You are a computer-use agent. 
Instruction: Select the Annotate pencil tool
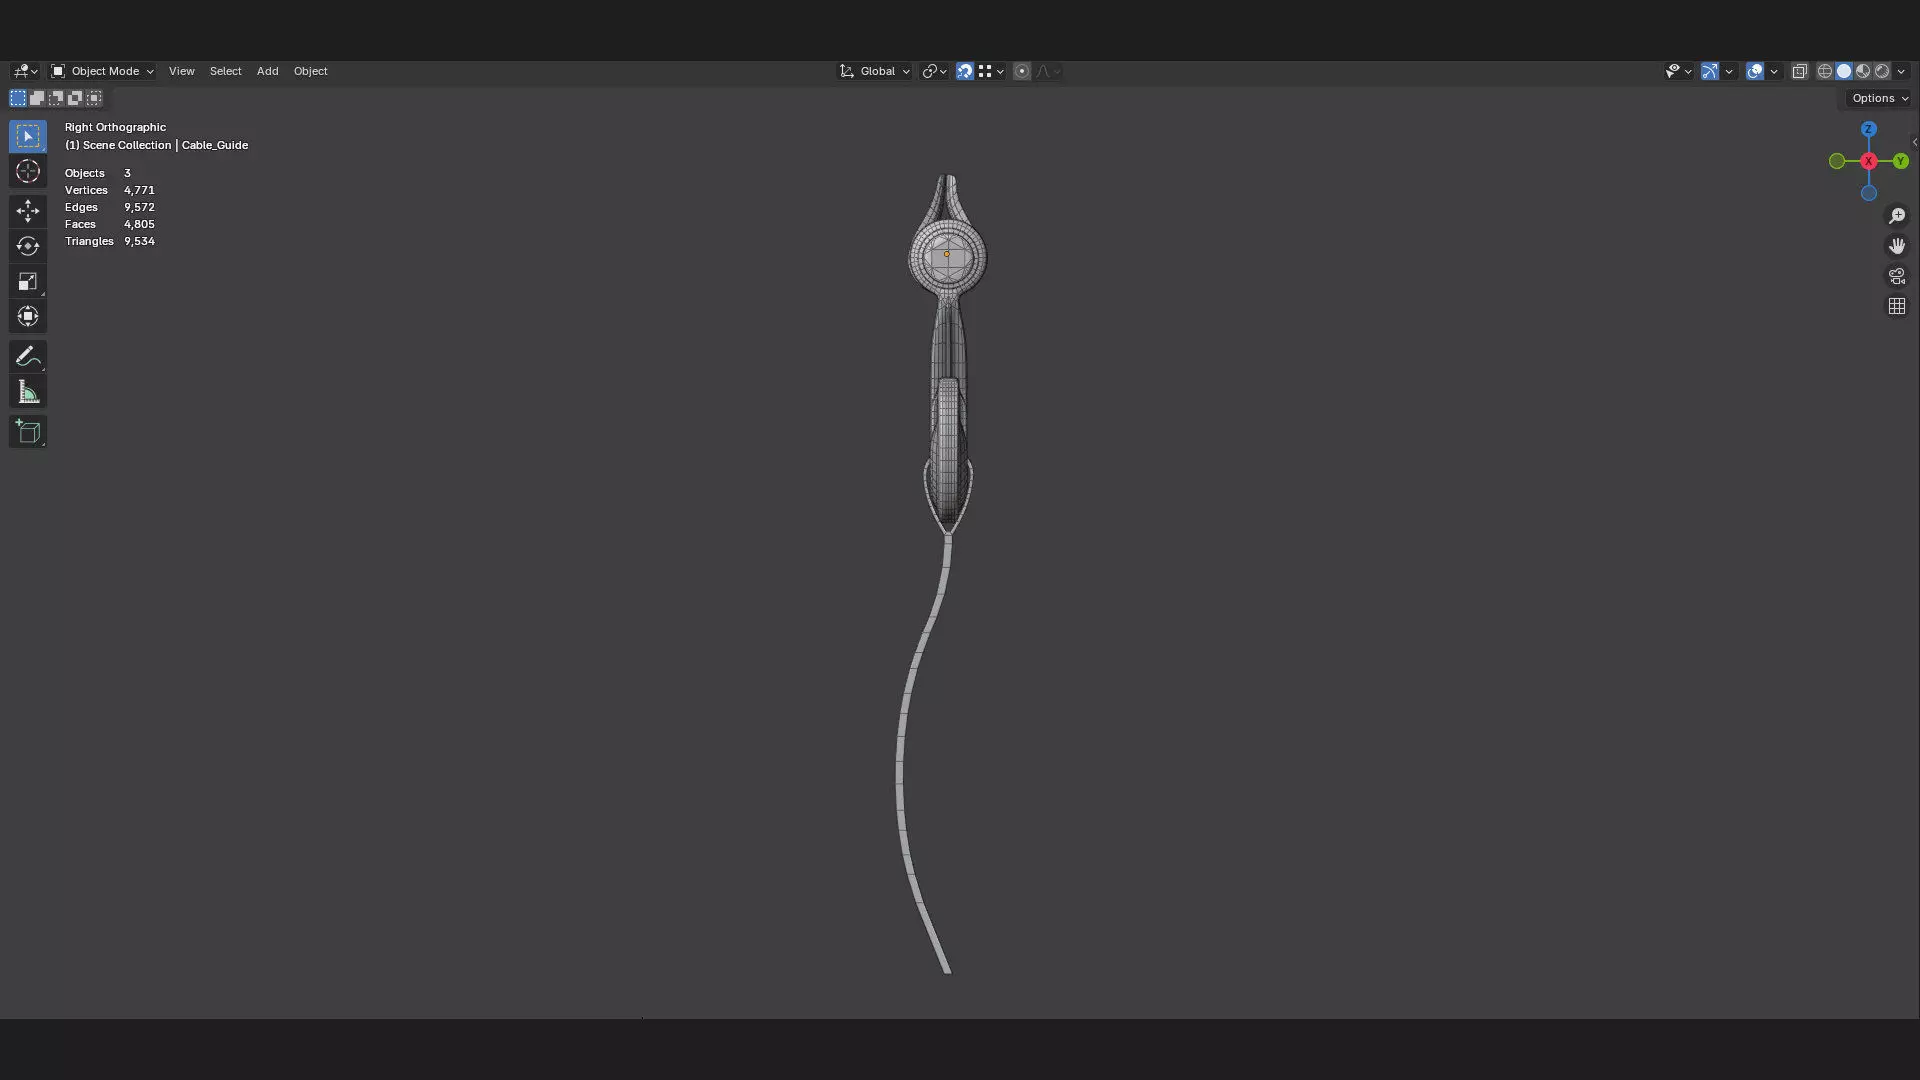click(28, 356)
